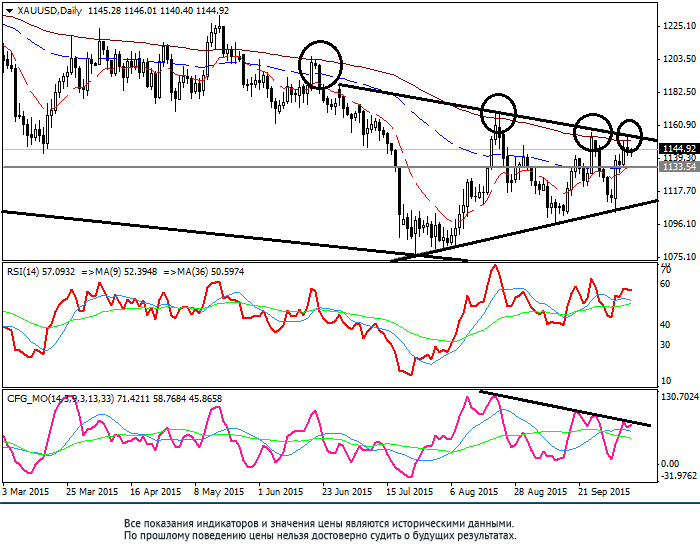This screenshot has height=552, width=700.
Task: Click the OHLC values 1145.28 1146.01 readout
Action: pos(122,11)
